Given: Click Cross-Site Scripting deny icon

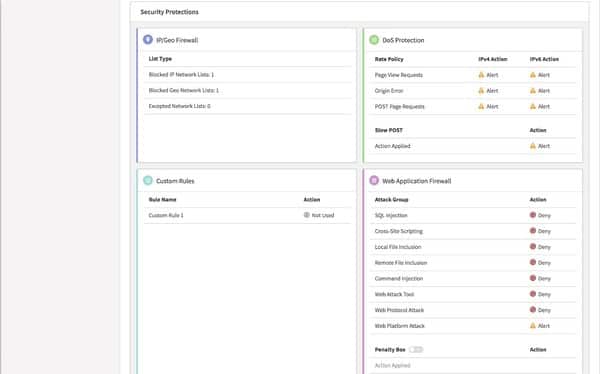Looking at the screenshot, I should [x=533, y=230].
